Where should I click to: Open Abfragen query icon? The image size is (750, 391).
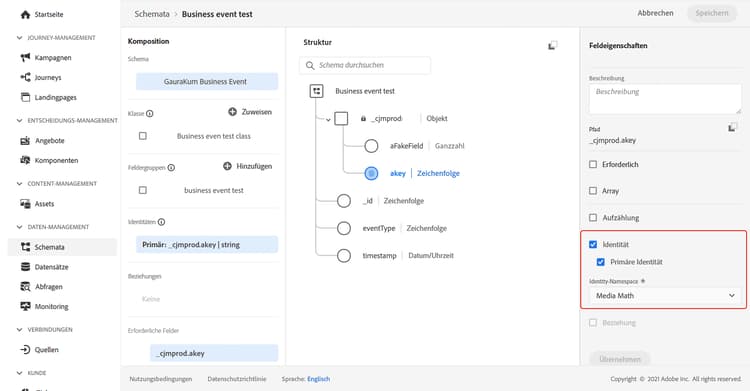[x=25, y=287]
